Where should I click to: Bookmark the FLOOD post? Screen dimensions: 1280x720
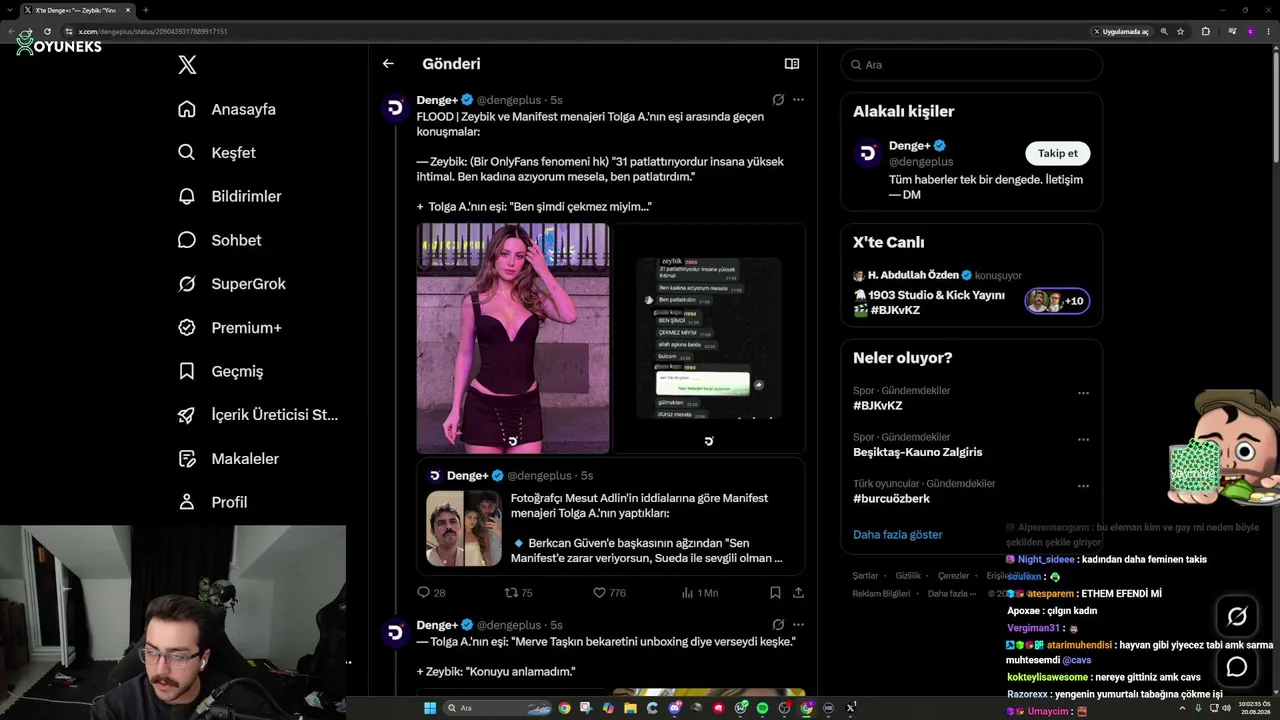click(x=775, y=593)
